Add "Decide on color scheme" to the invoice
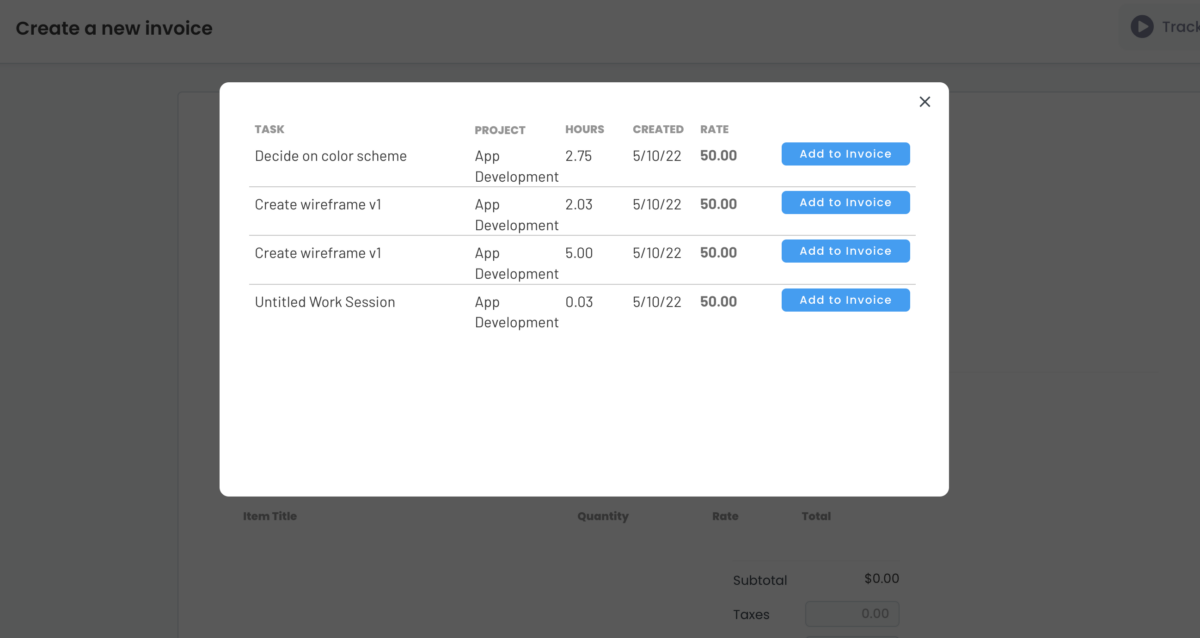Viewport: 1200px width, 638px height. pyautogui.click(x=845, y=154)
